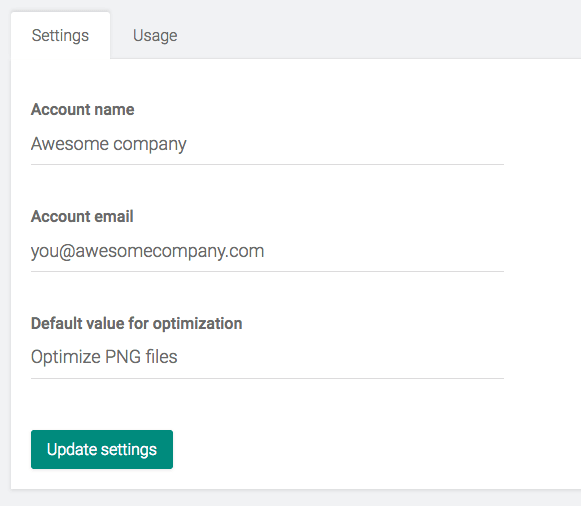Click the '@' symbol in the email field

click(67, 252)
